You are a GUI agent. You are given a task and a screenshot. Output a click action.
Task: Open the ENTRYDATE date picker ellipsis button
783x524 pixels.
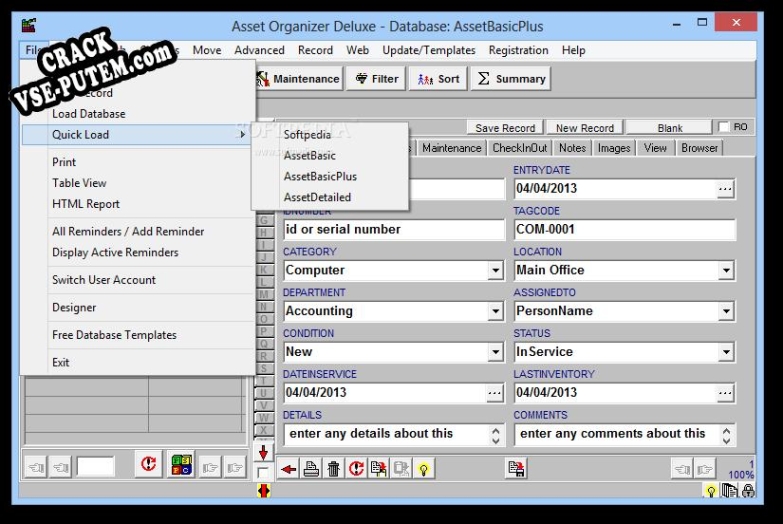tap(725, 189)
